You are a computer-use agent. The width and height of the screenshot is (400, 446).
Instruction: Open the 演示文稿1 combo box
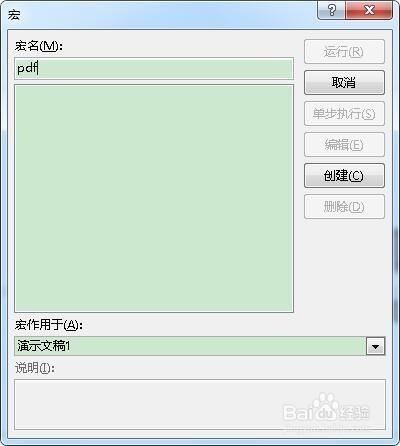(x=200, y=346)
